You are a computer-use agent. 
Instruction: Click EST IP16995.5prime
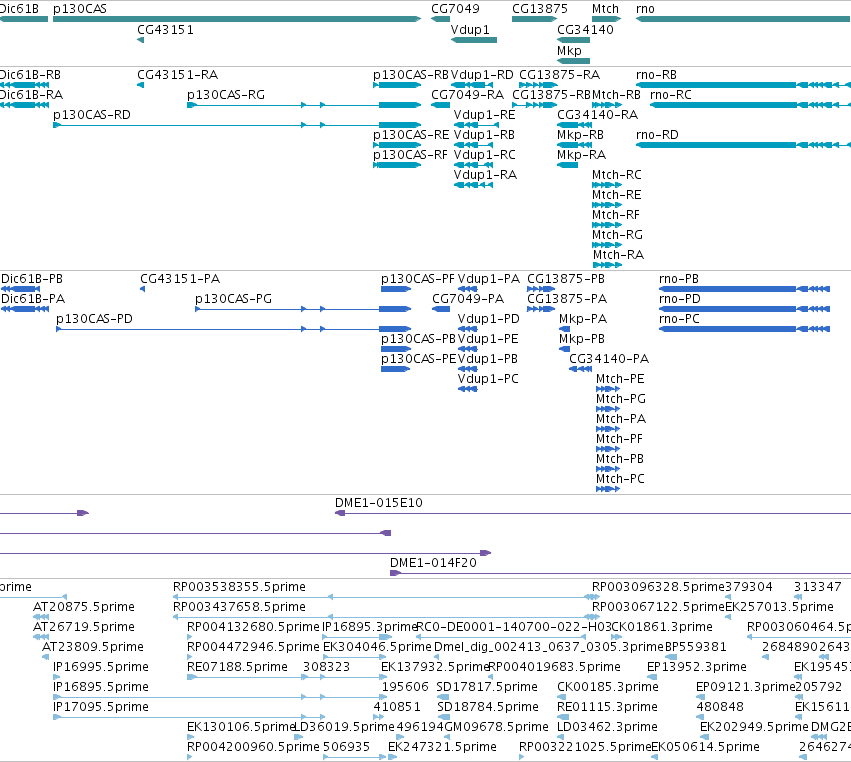pos(101,667)
